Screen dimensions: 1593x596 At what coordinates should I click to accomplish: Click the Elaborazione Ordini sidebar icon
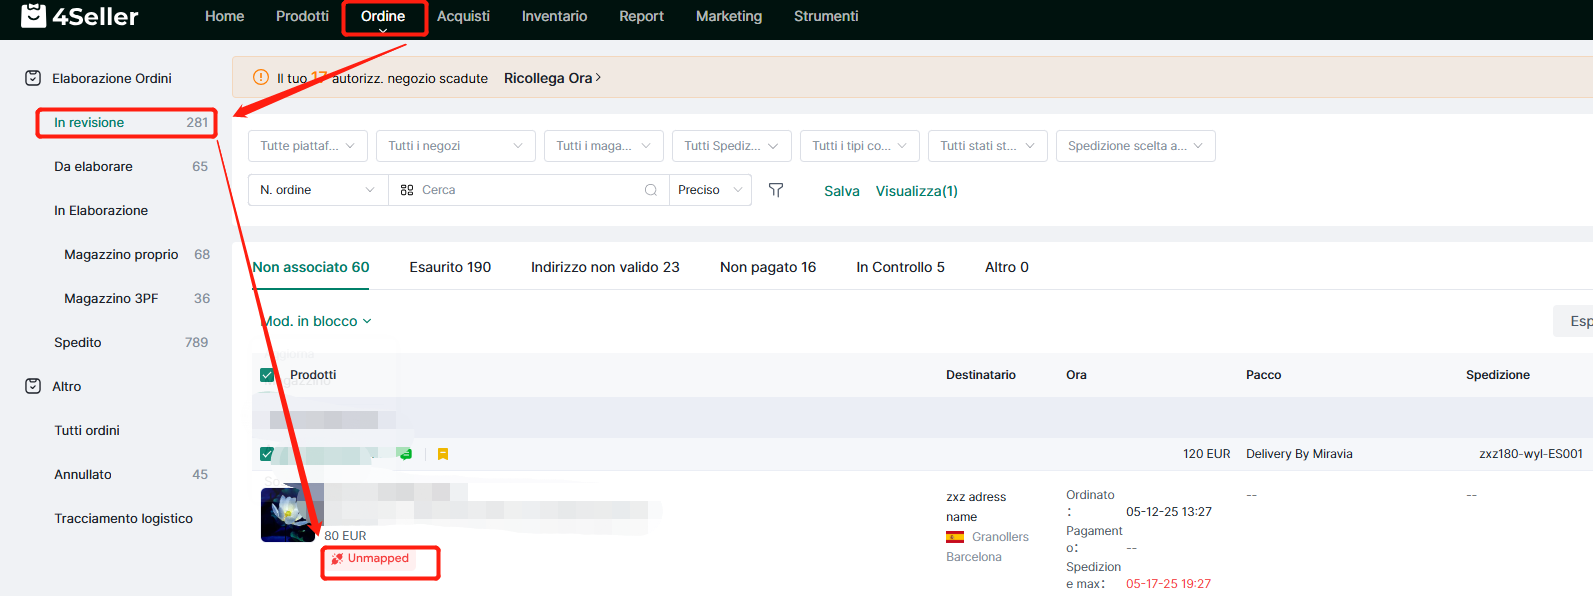coord(33,78)
